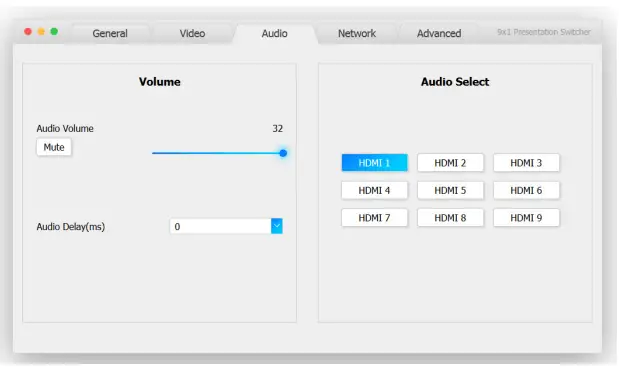Click the volume value 32
The width and height of the screenshot is (619, 367).
click(278, 129)
